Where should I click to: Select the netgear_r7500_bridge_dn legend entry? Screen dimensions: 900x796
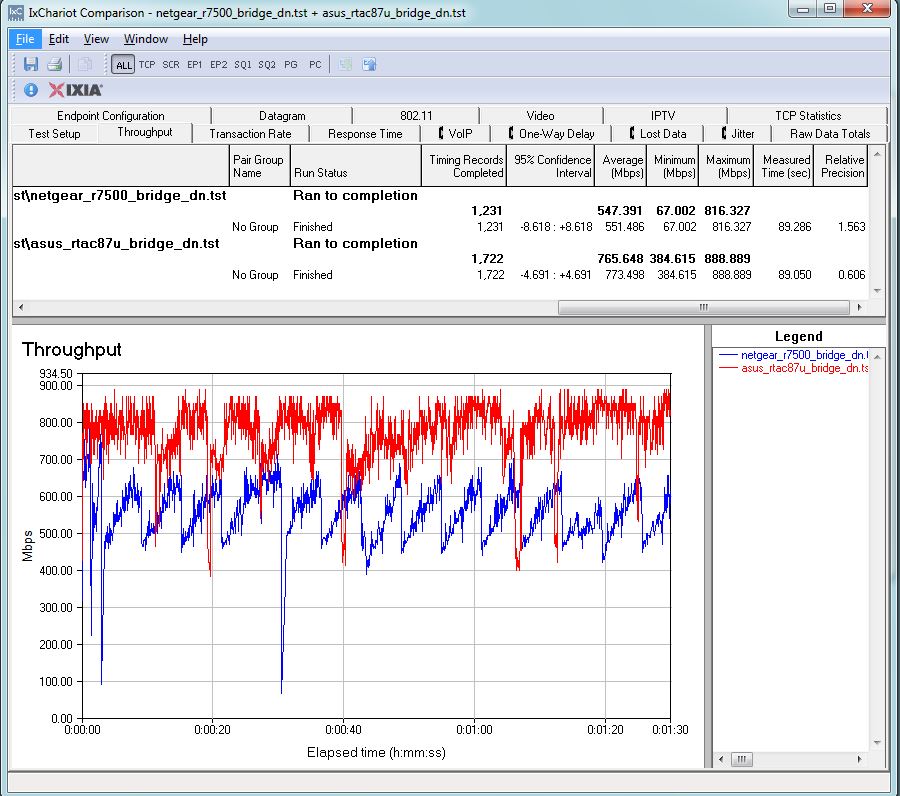coord(793,355)
